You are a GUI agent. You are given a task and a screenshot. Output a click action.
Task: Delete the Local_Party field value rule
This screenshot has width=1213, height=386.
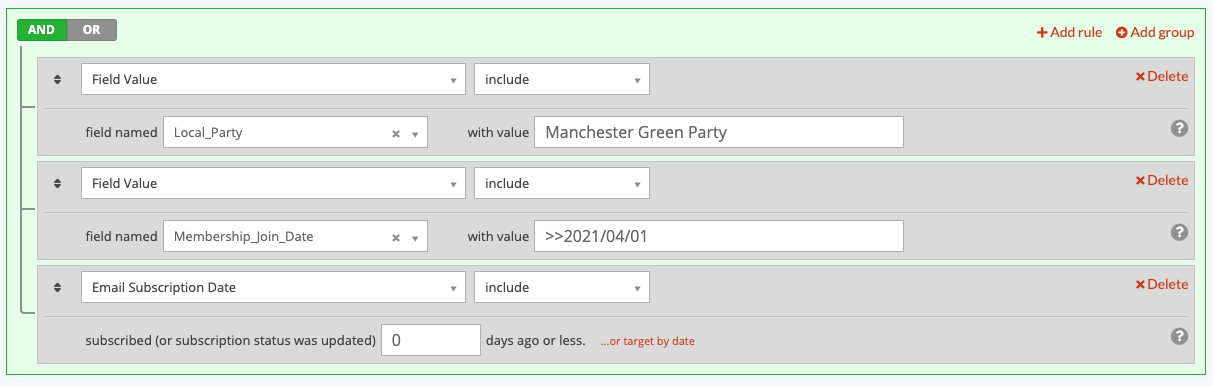click(1162, 76)
